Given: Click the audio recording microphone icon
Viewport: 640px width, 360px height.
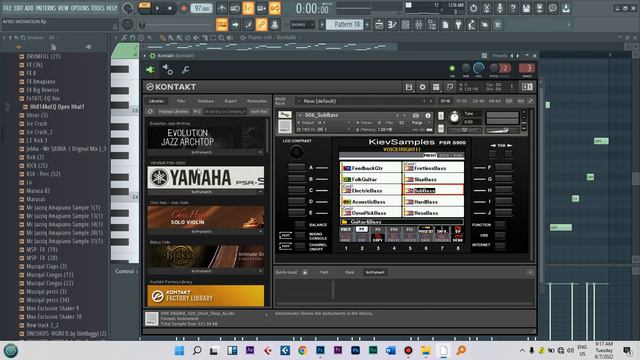Looking at the screenshot, I should coord(500,8).
